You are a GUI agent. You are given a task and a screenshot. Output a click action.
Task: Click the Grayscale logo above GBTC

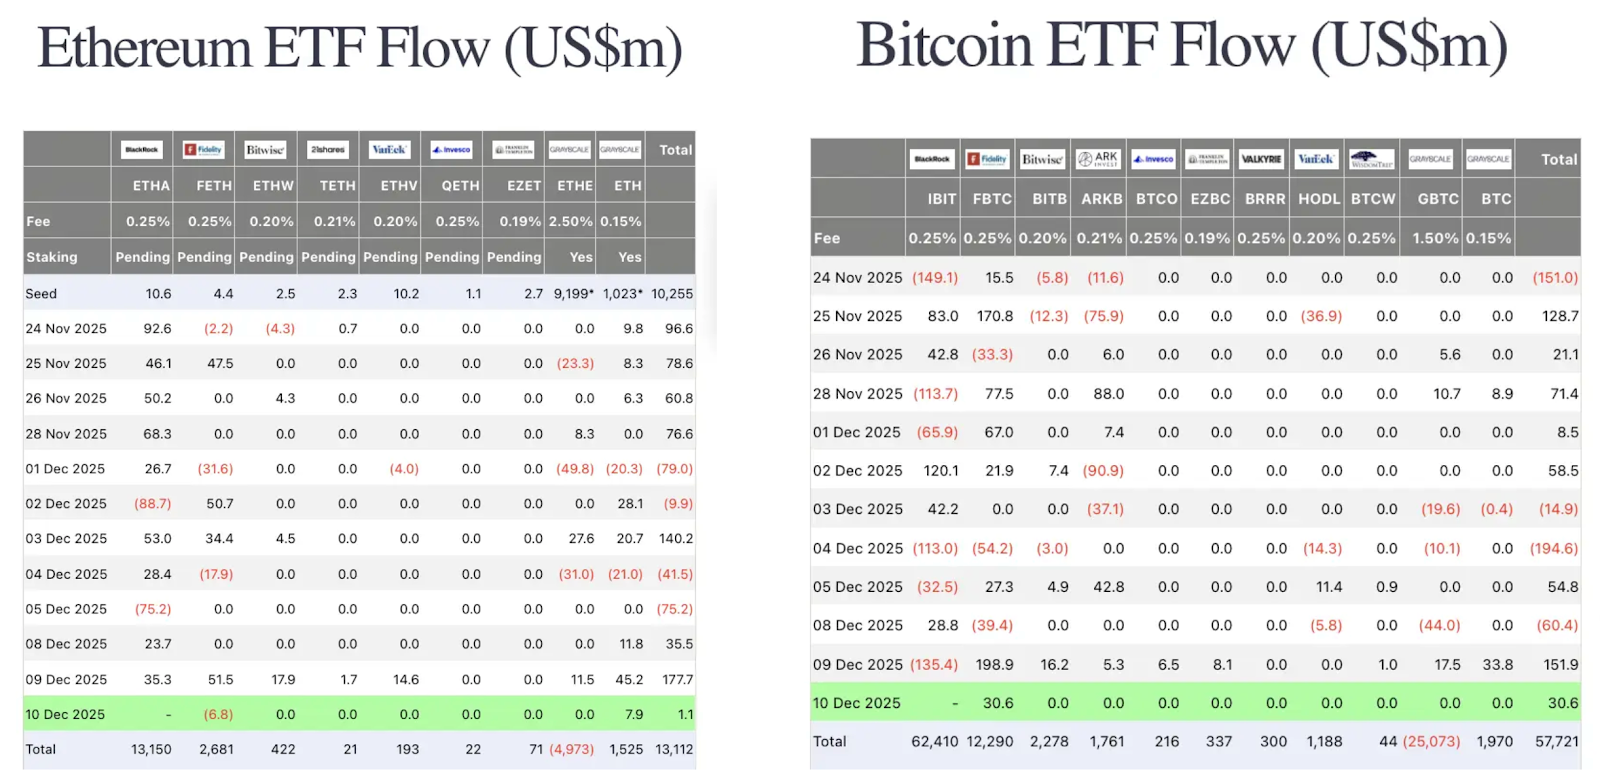tap(1430, 159)
